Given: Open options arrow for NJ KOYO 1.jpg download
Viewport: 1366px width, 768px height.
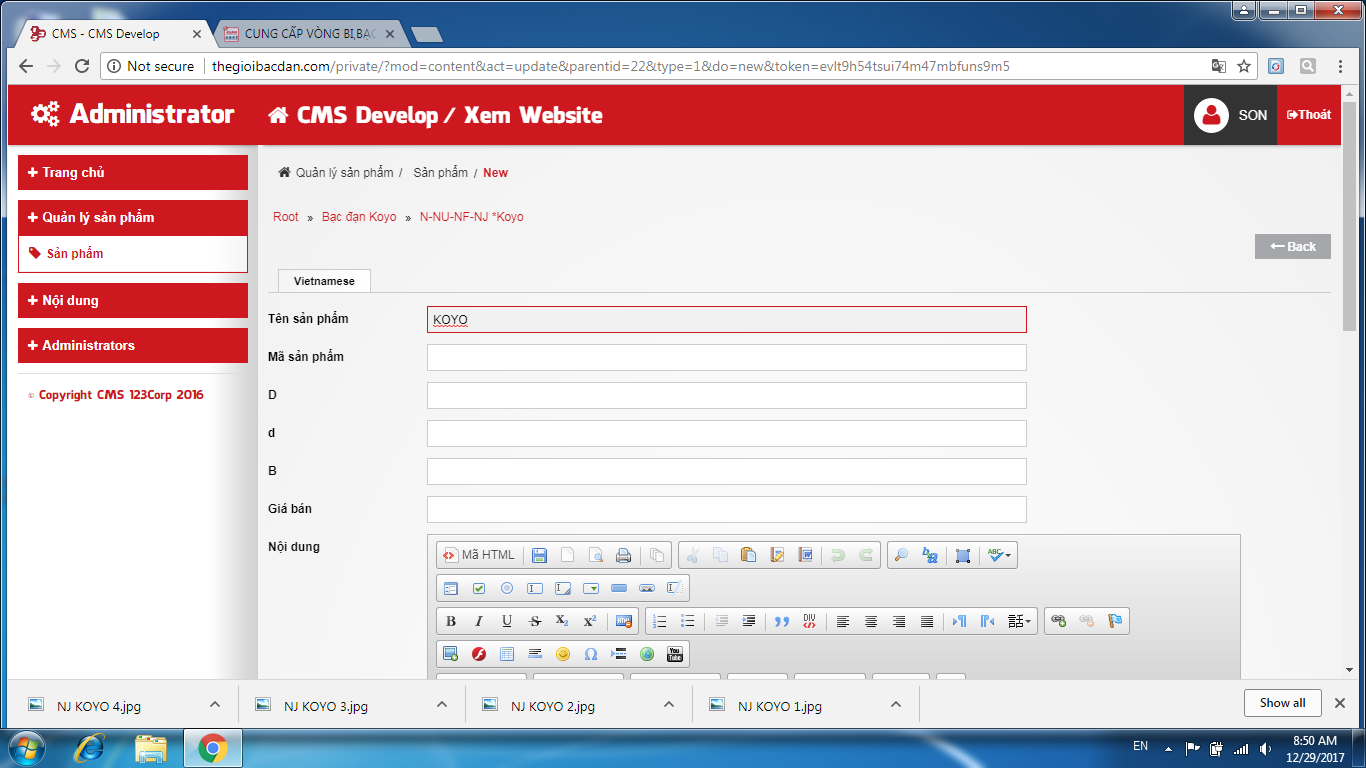Looking at the screenshot, I should (x=896, y=705).
